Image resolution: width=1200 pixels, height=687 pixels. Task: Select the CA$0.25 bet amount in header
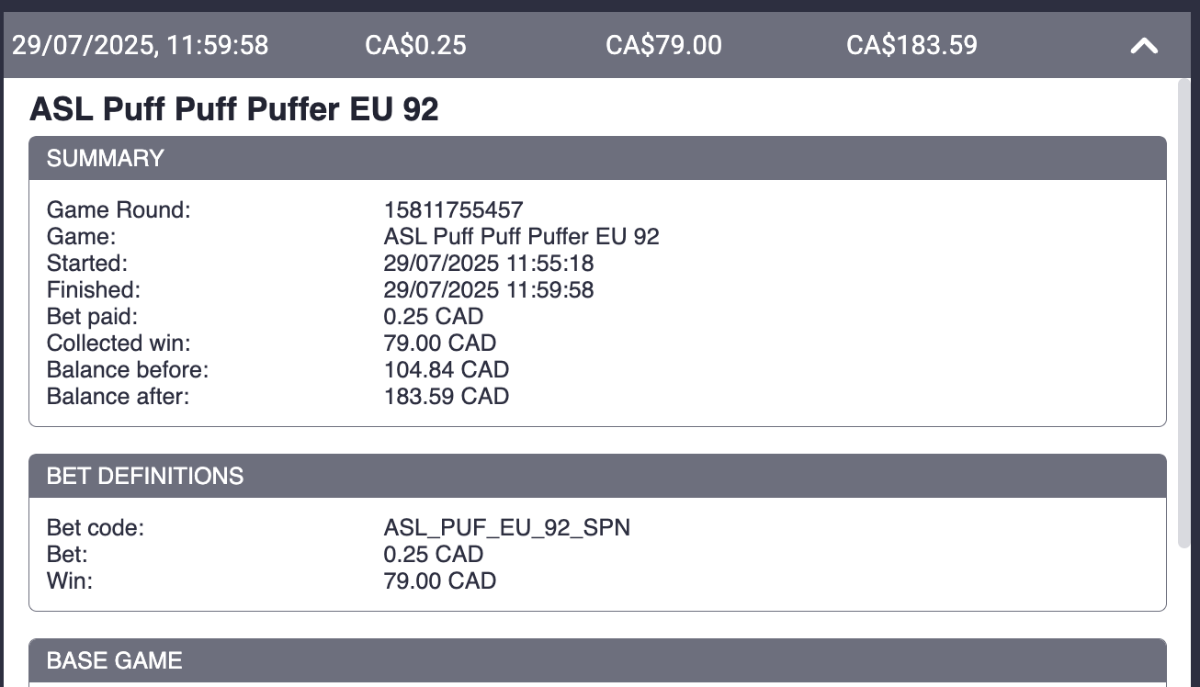click(x=416, y=45)
